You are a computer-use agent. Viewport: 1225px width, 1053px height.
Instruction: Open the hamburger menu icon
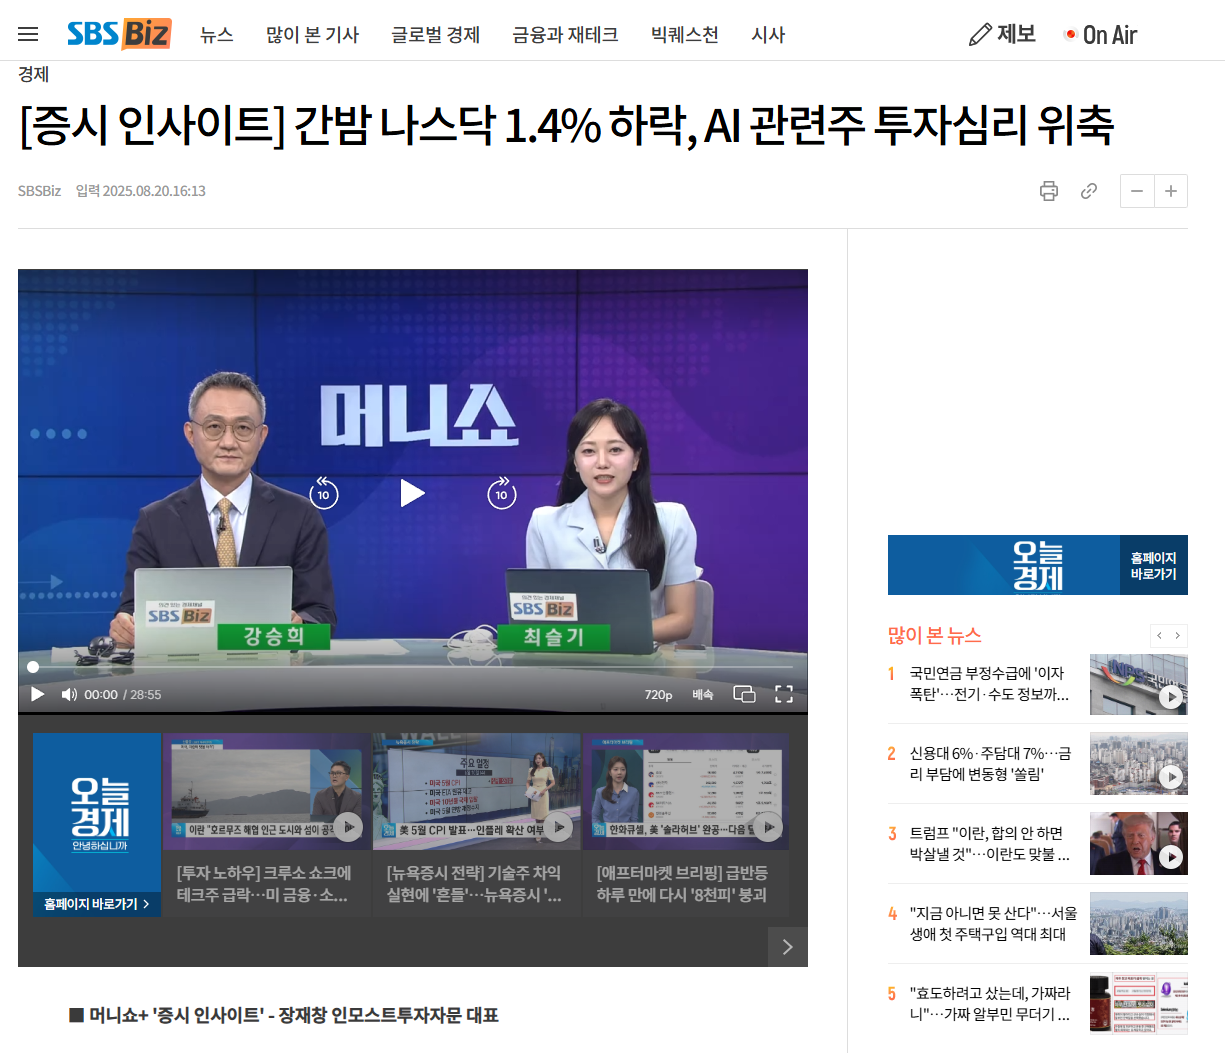coord(28,34)
